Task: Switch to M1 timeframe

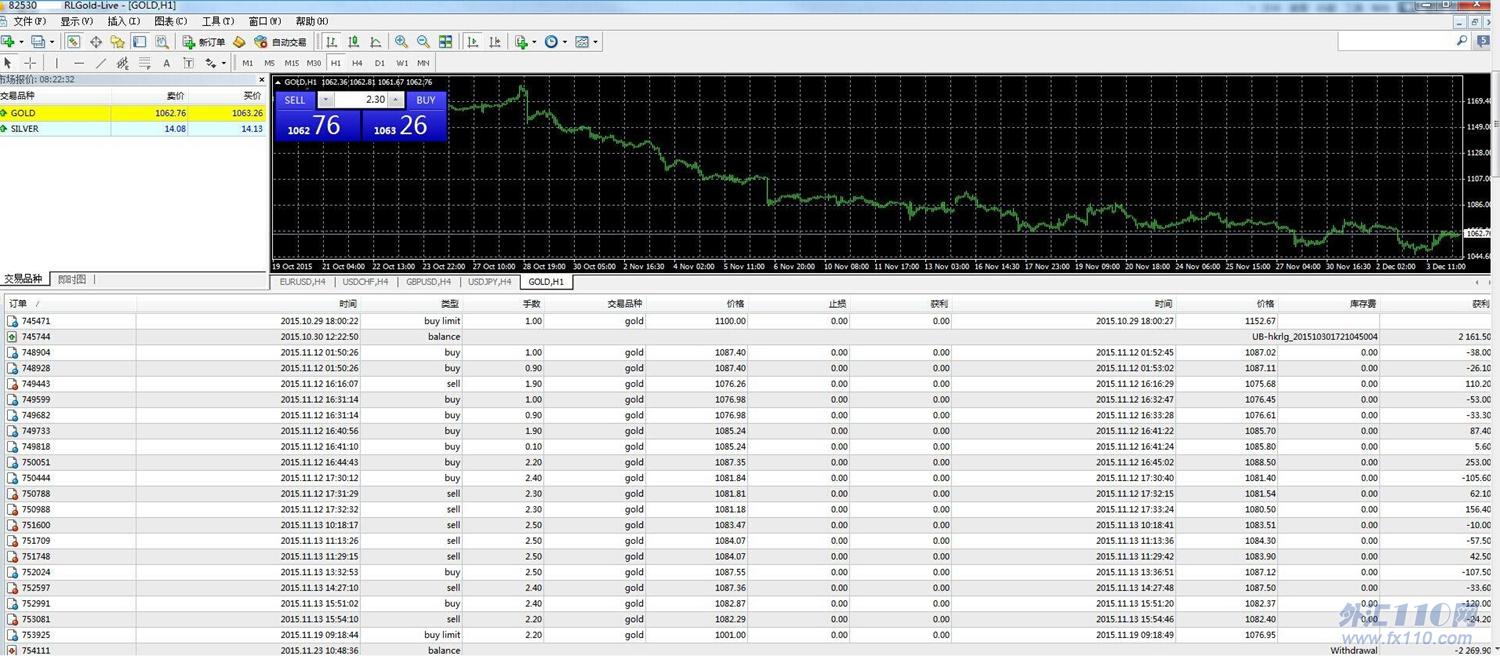Action: point(248,63)
